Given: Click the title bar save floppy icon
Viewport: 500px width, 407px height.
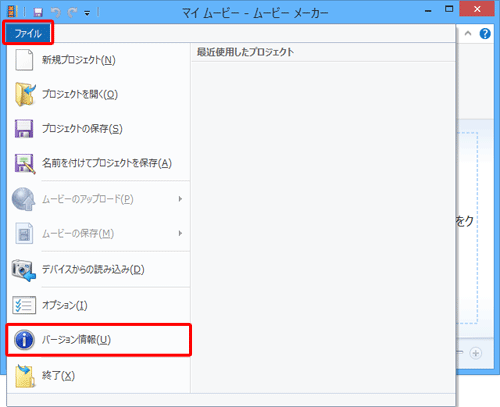Looking at the screenshot, I should [38, 13].
